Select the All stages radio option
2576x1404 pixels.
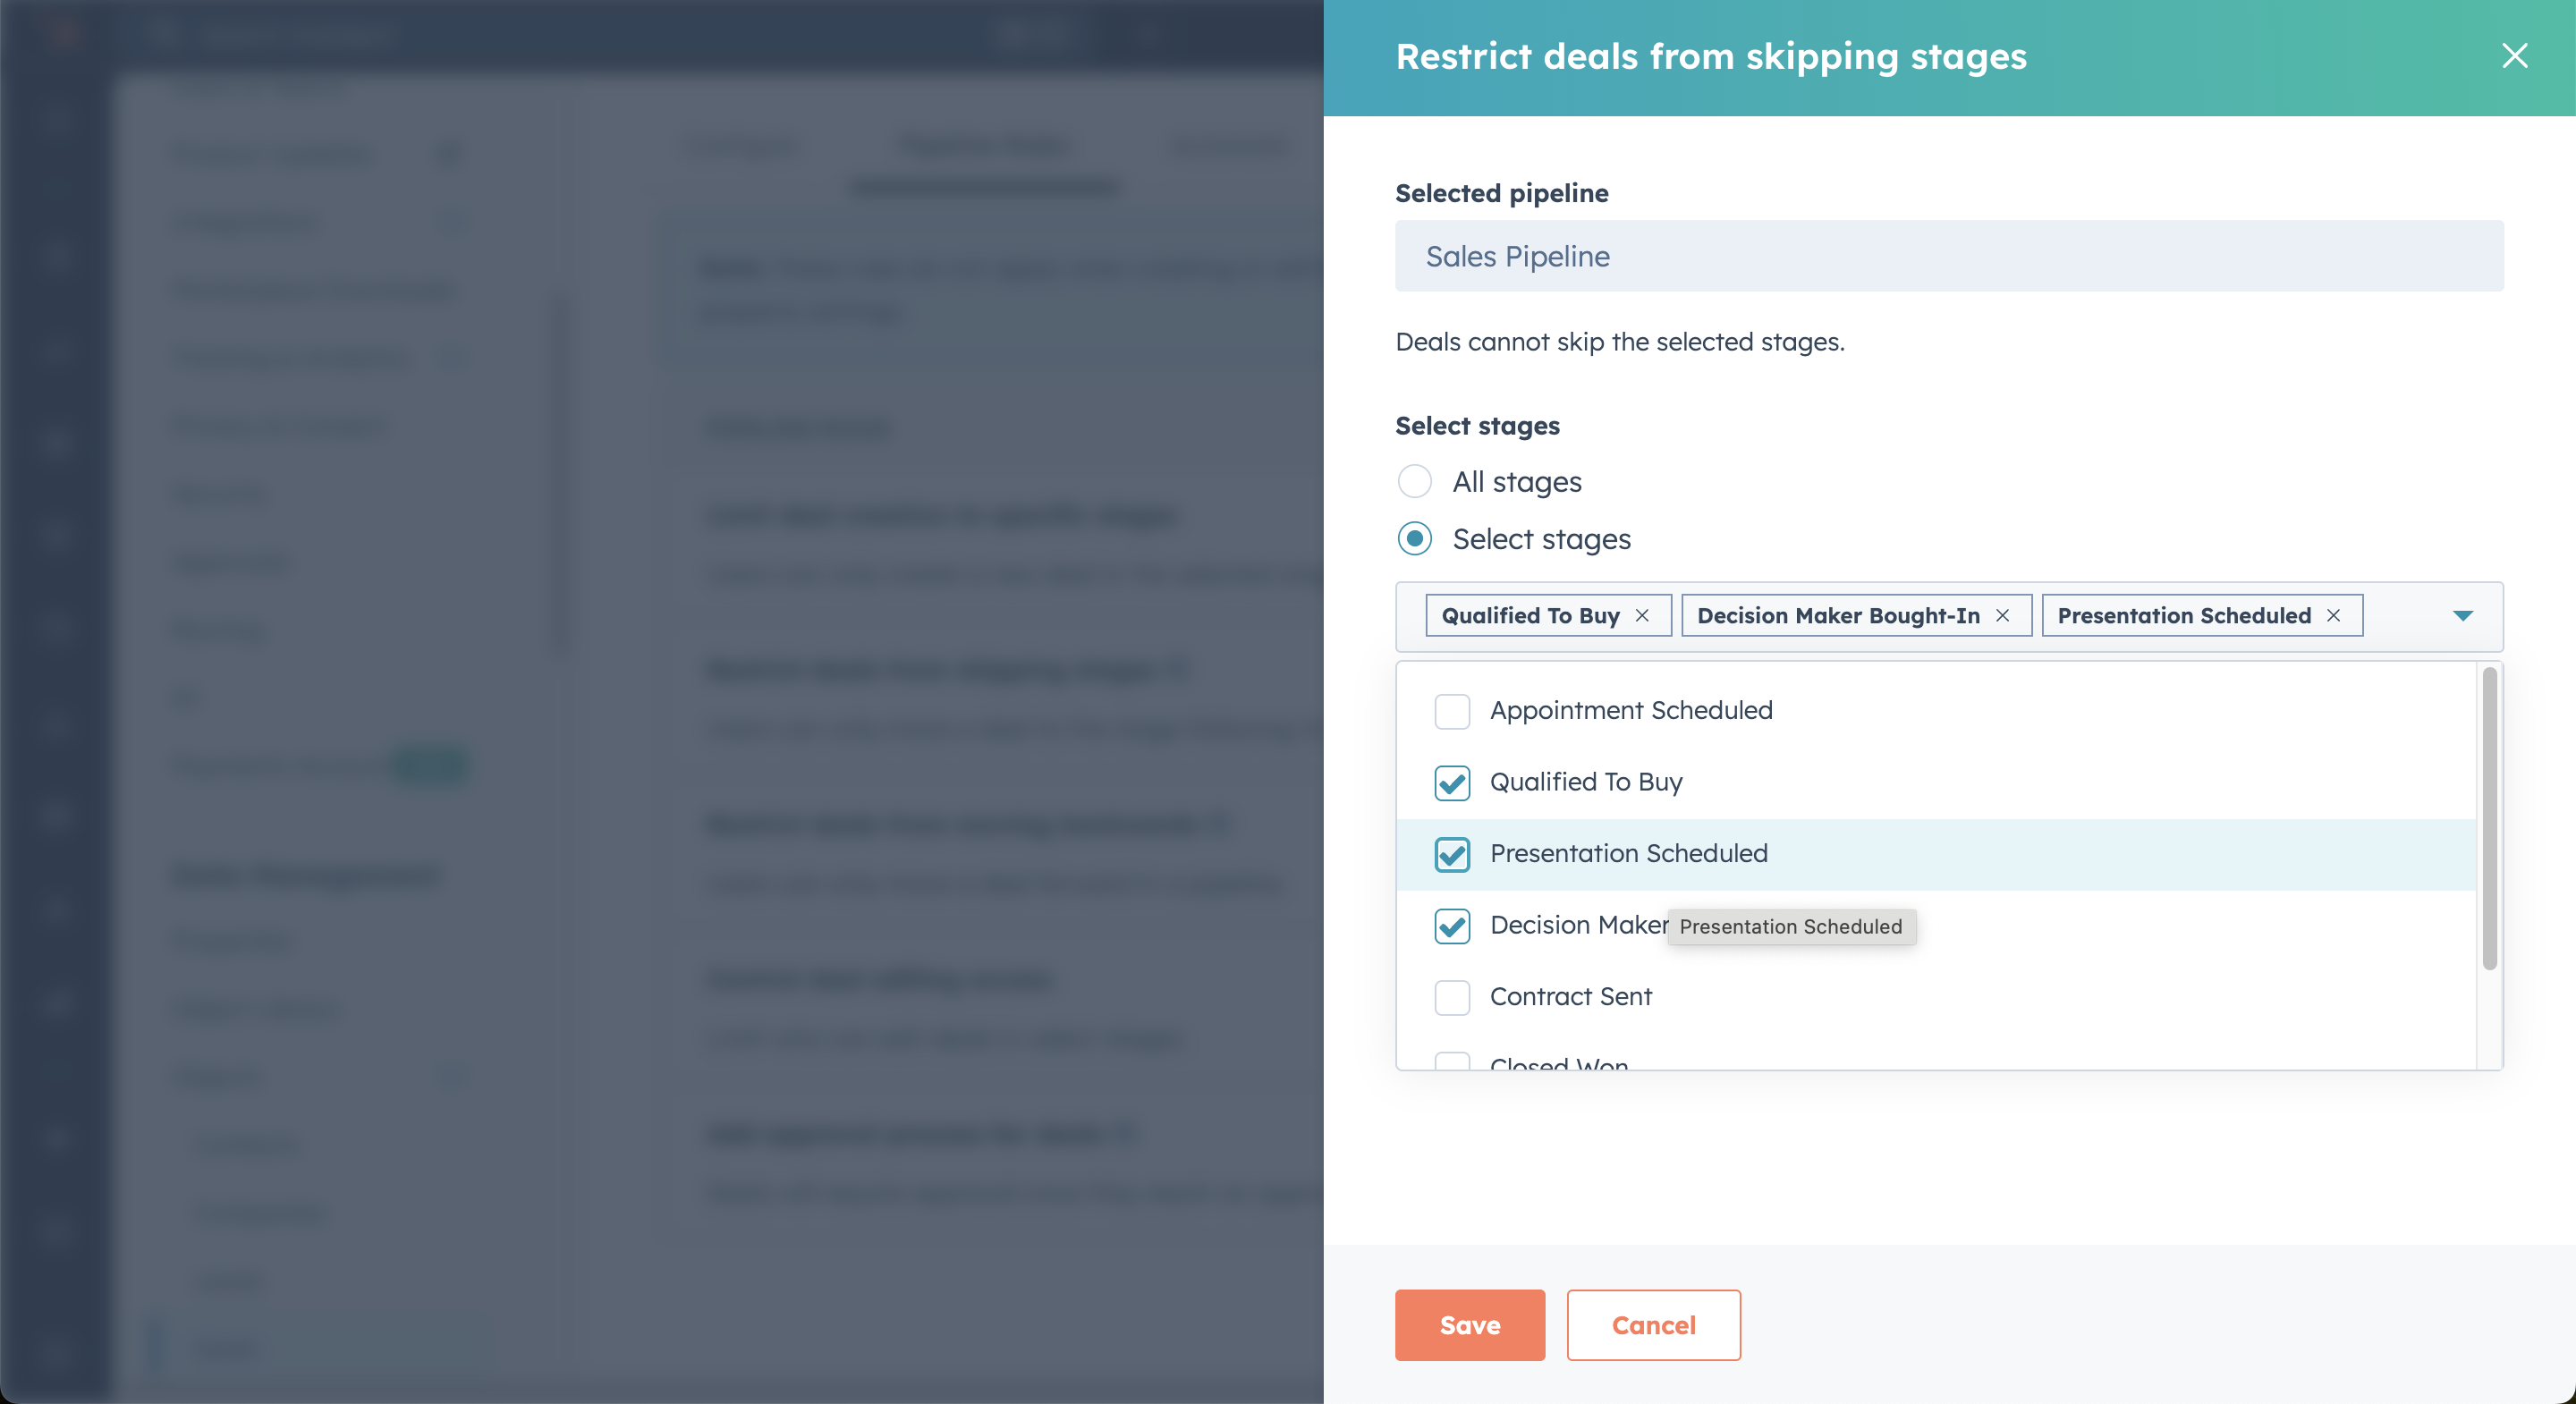[1414, 482]
